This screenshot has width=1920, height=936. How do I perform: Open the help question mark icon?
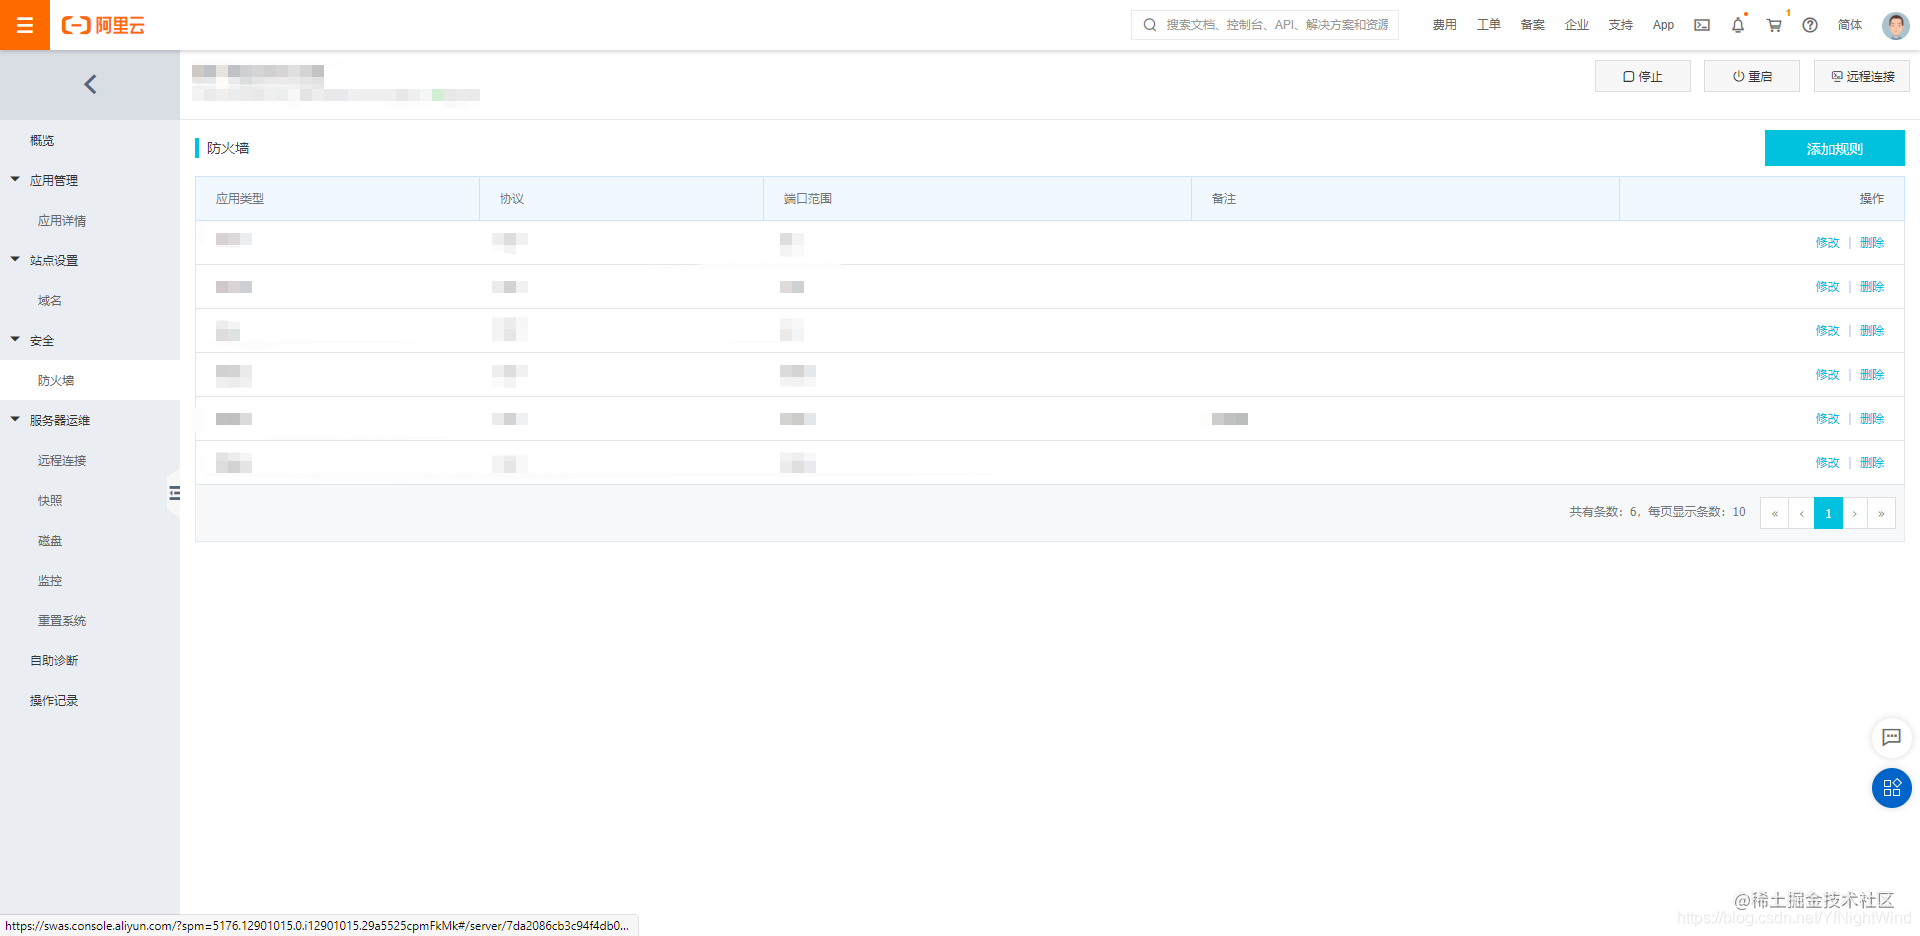click(1810, 25)
